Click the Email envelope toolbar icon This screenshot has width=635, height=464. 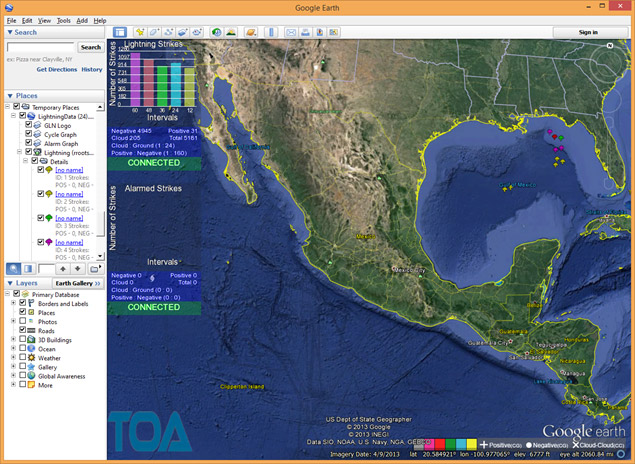[291, 32]
